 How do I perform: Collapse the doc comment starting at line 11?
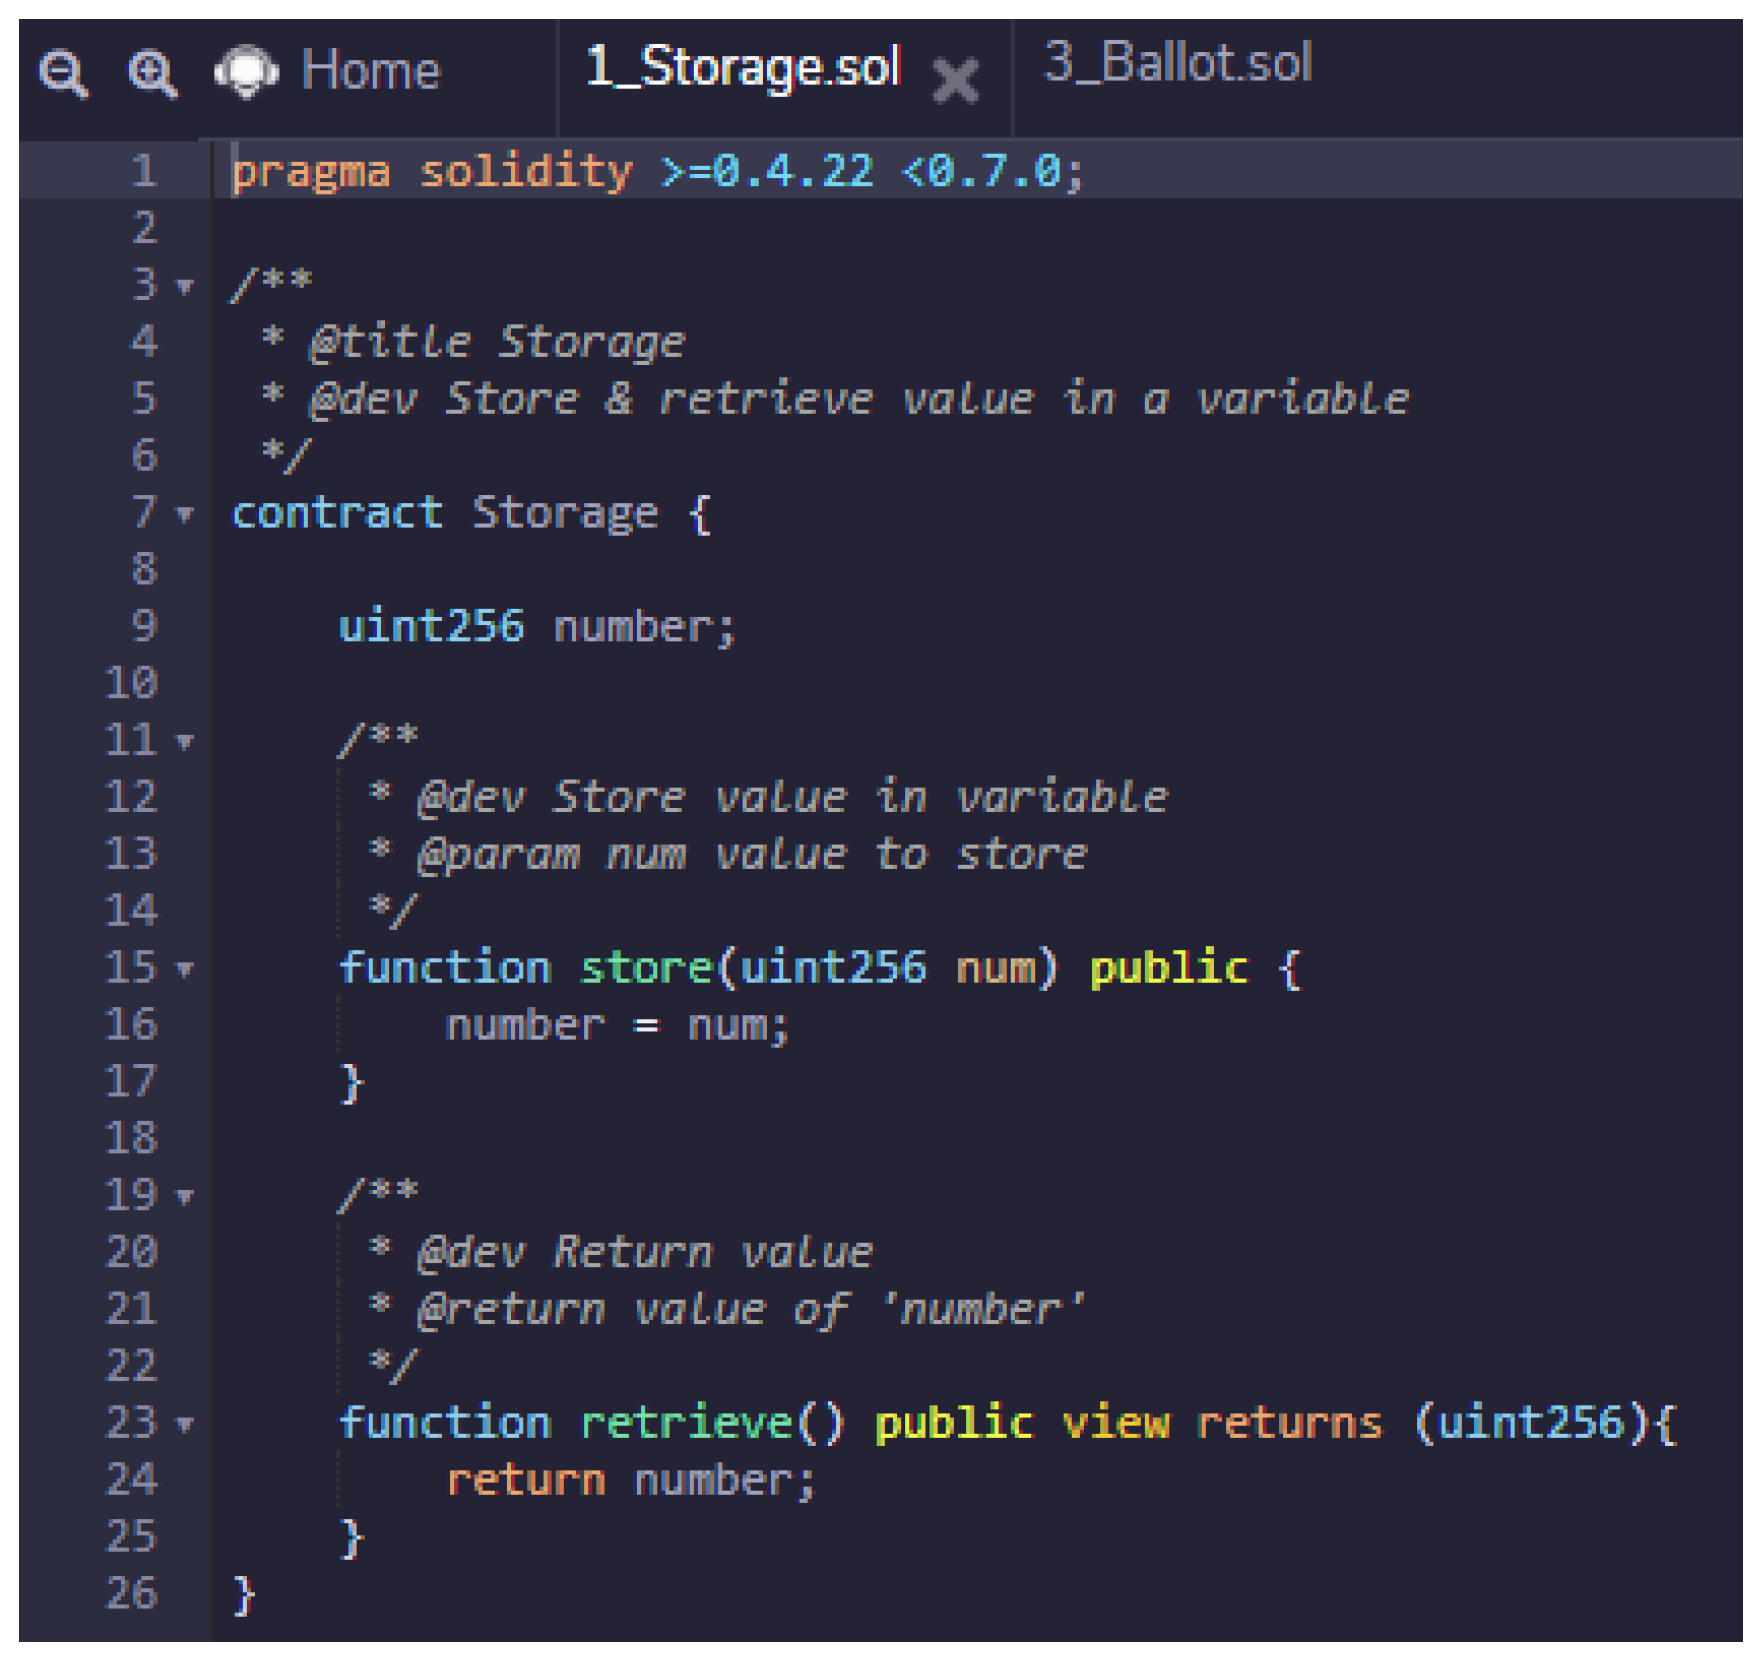185,742
